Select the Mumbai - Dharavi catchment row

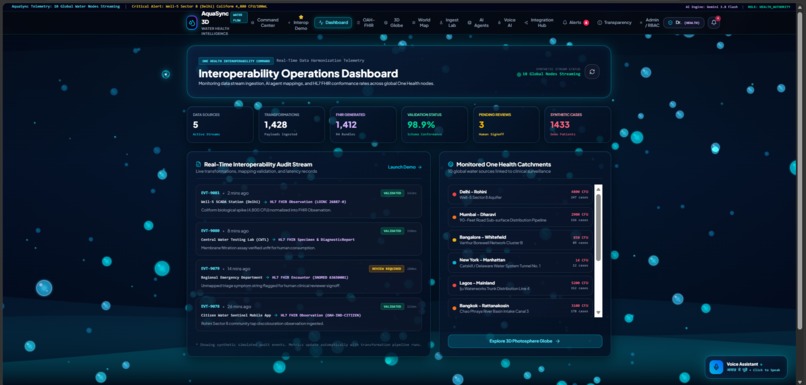[521, 217]
